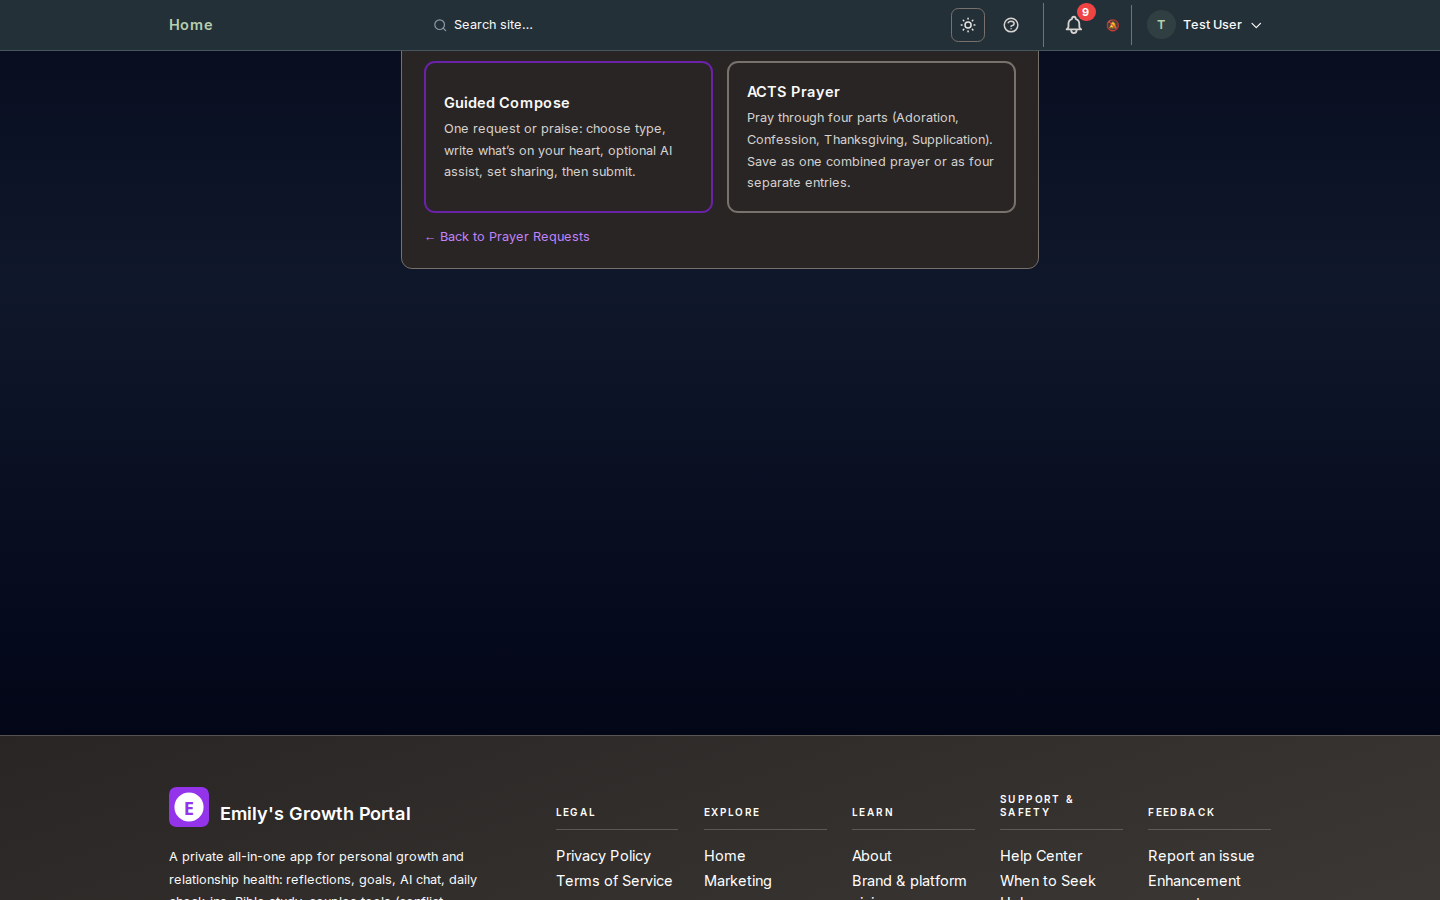Open the About link under Learn
This screenshot has width=1440, height=900.
click(871, 856)
